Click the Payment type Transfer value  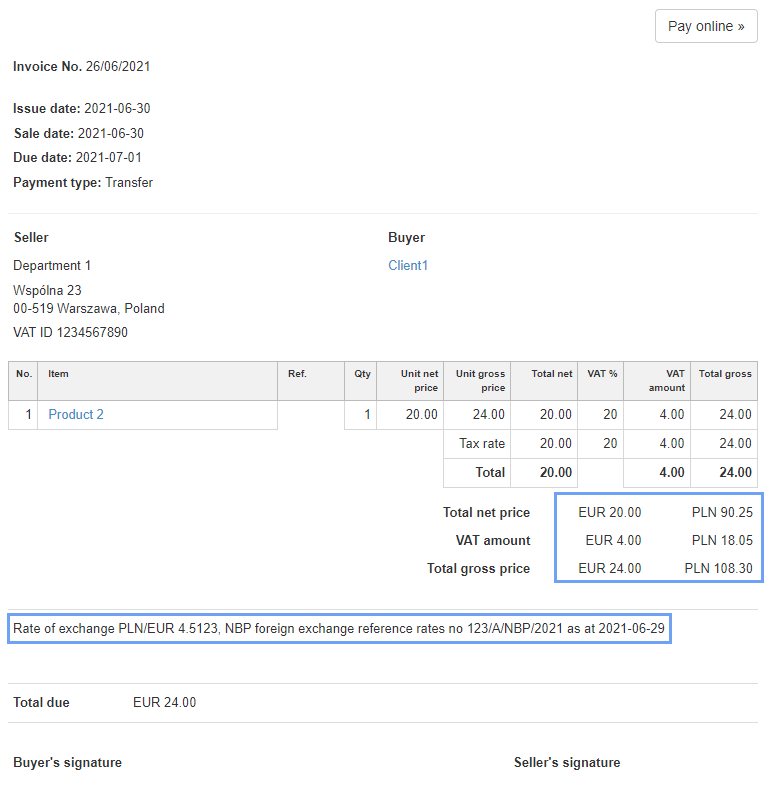129,182
